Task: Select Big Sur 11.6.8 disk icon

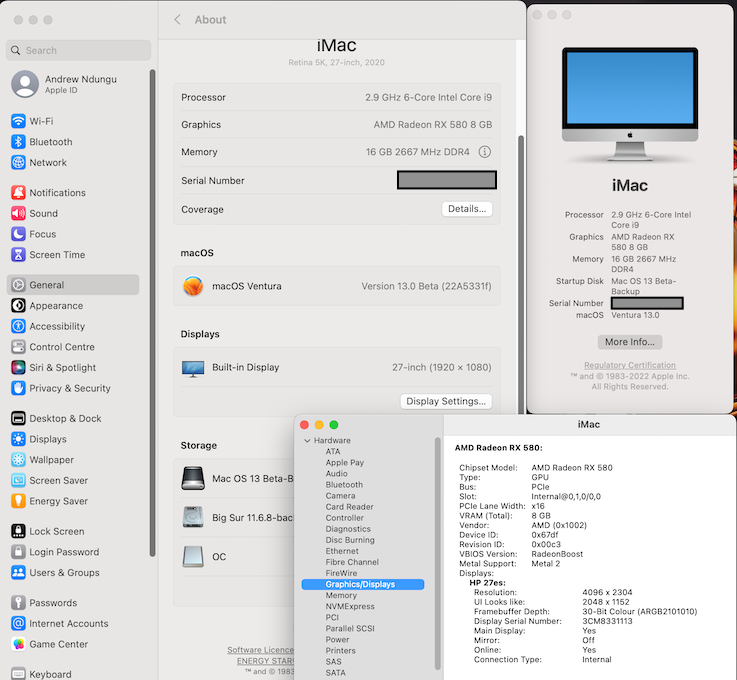Action: pos(193,517)
